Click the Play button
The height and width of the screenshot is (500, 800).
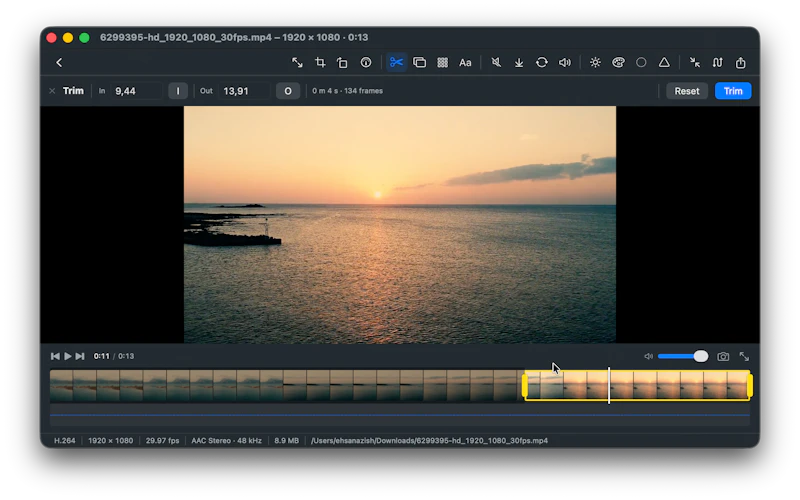(68, 356)
